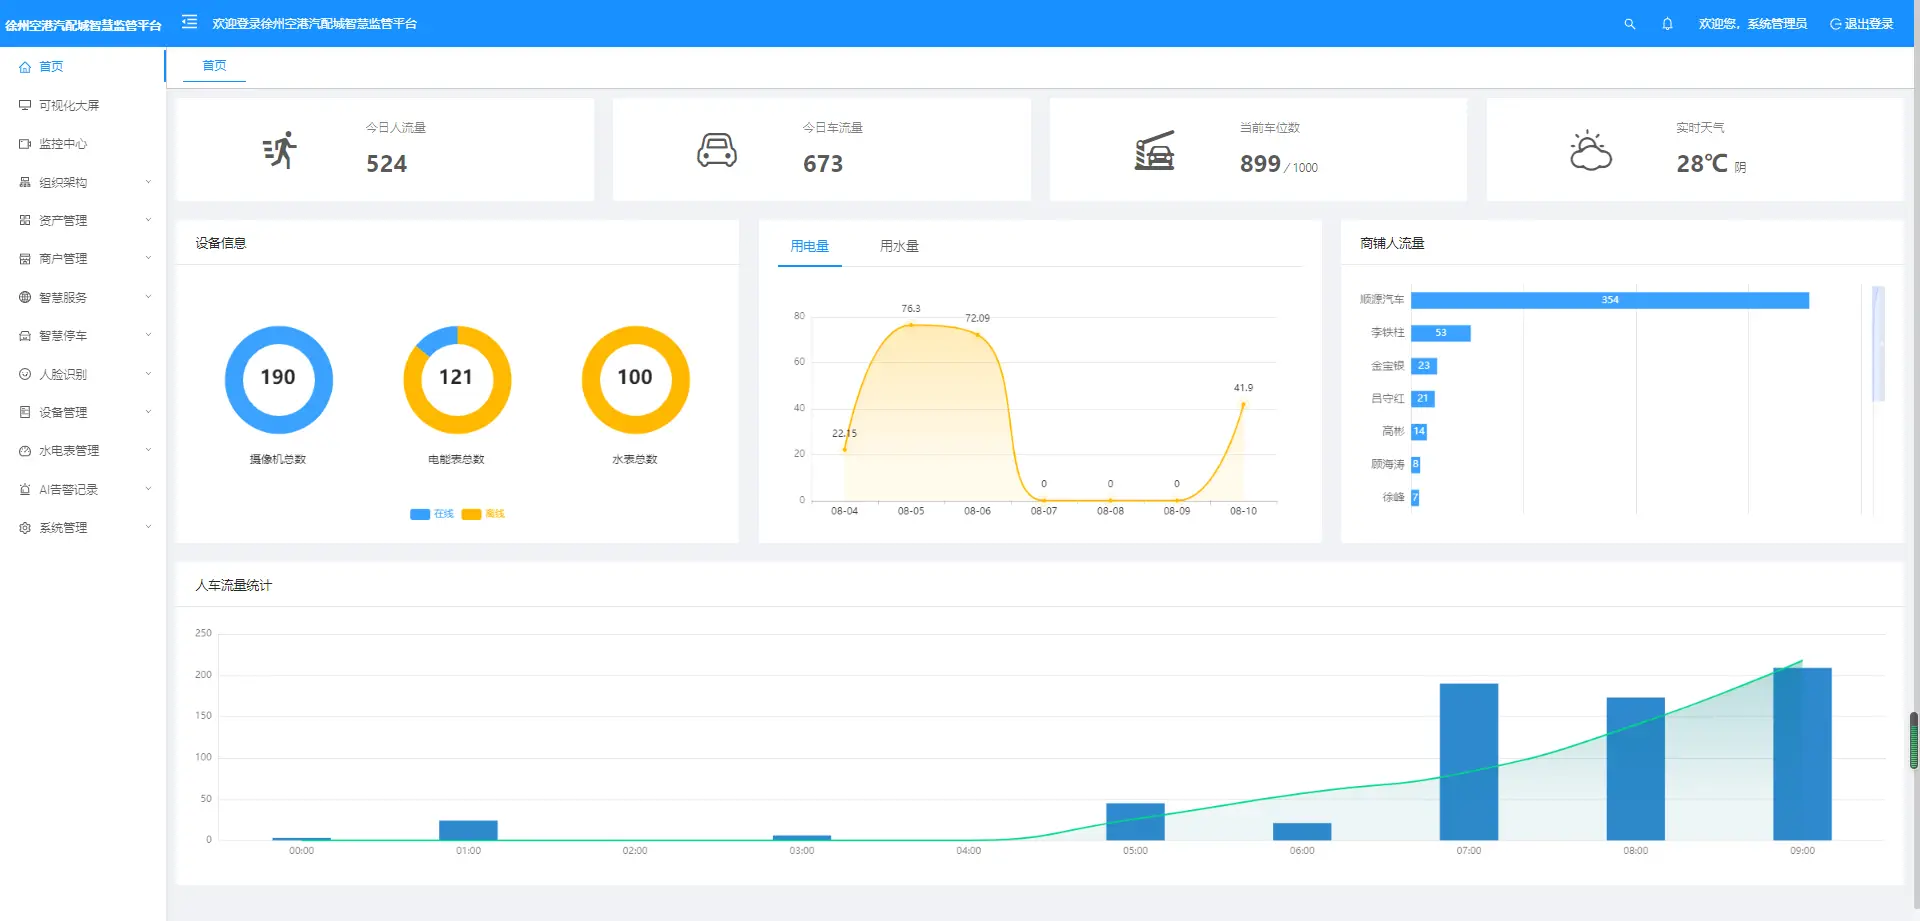Click the 智慧服务 globe icon

25,297
